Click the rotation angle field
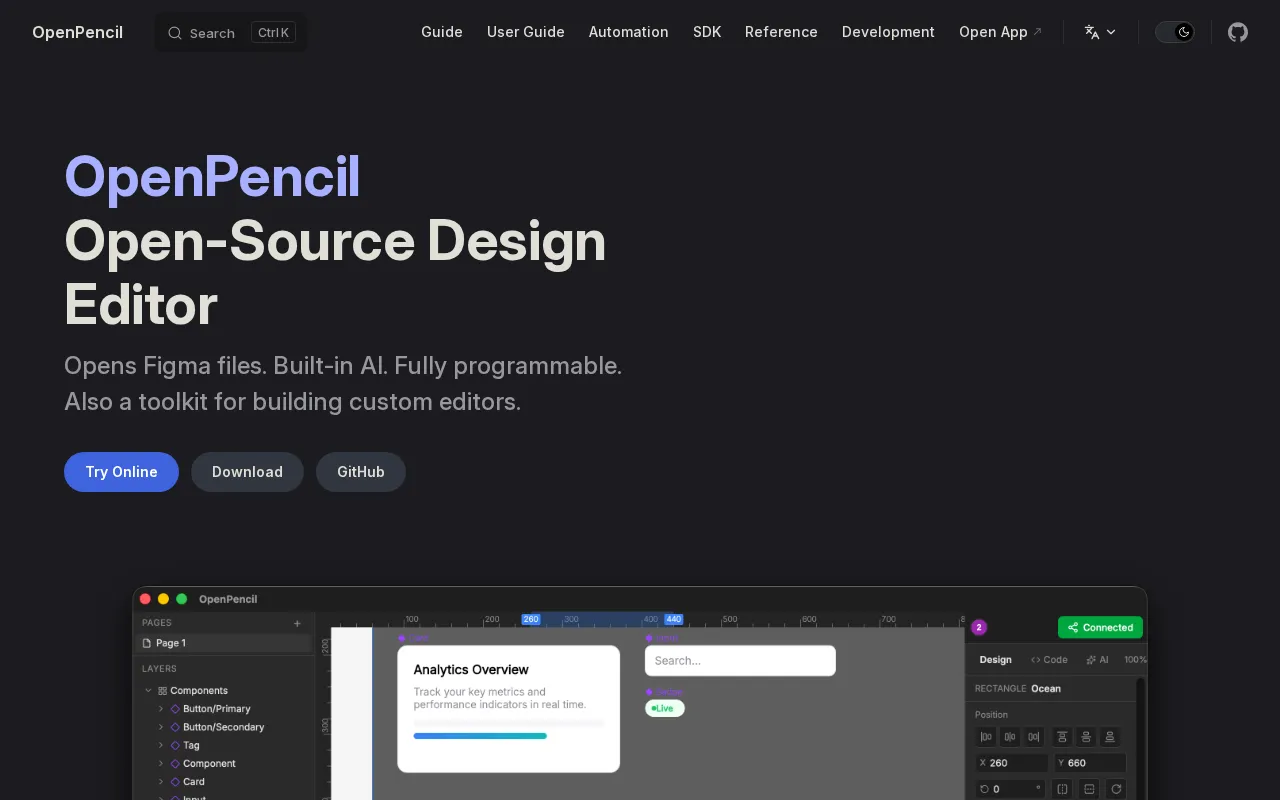Image resolution: width=1280 pixels, height=800 pixels. pos(1012,789)
